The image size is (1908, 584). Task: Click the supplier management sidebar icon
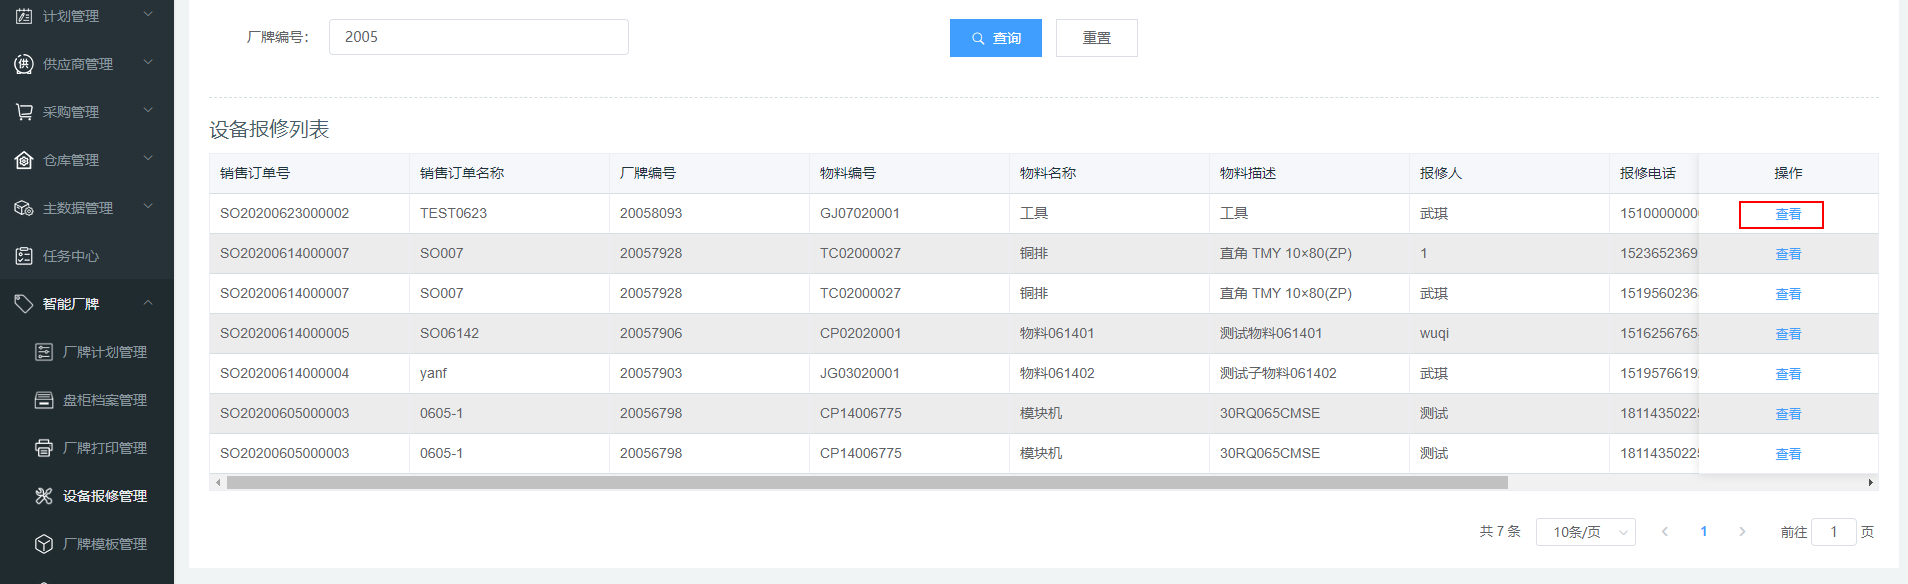(x=24, y=64)
